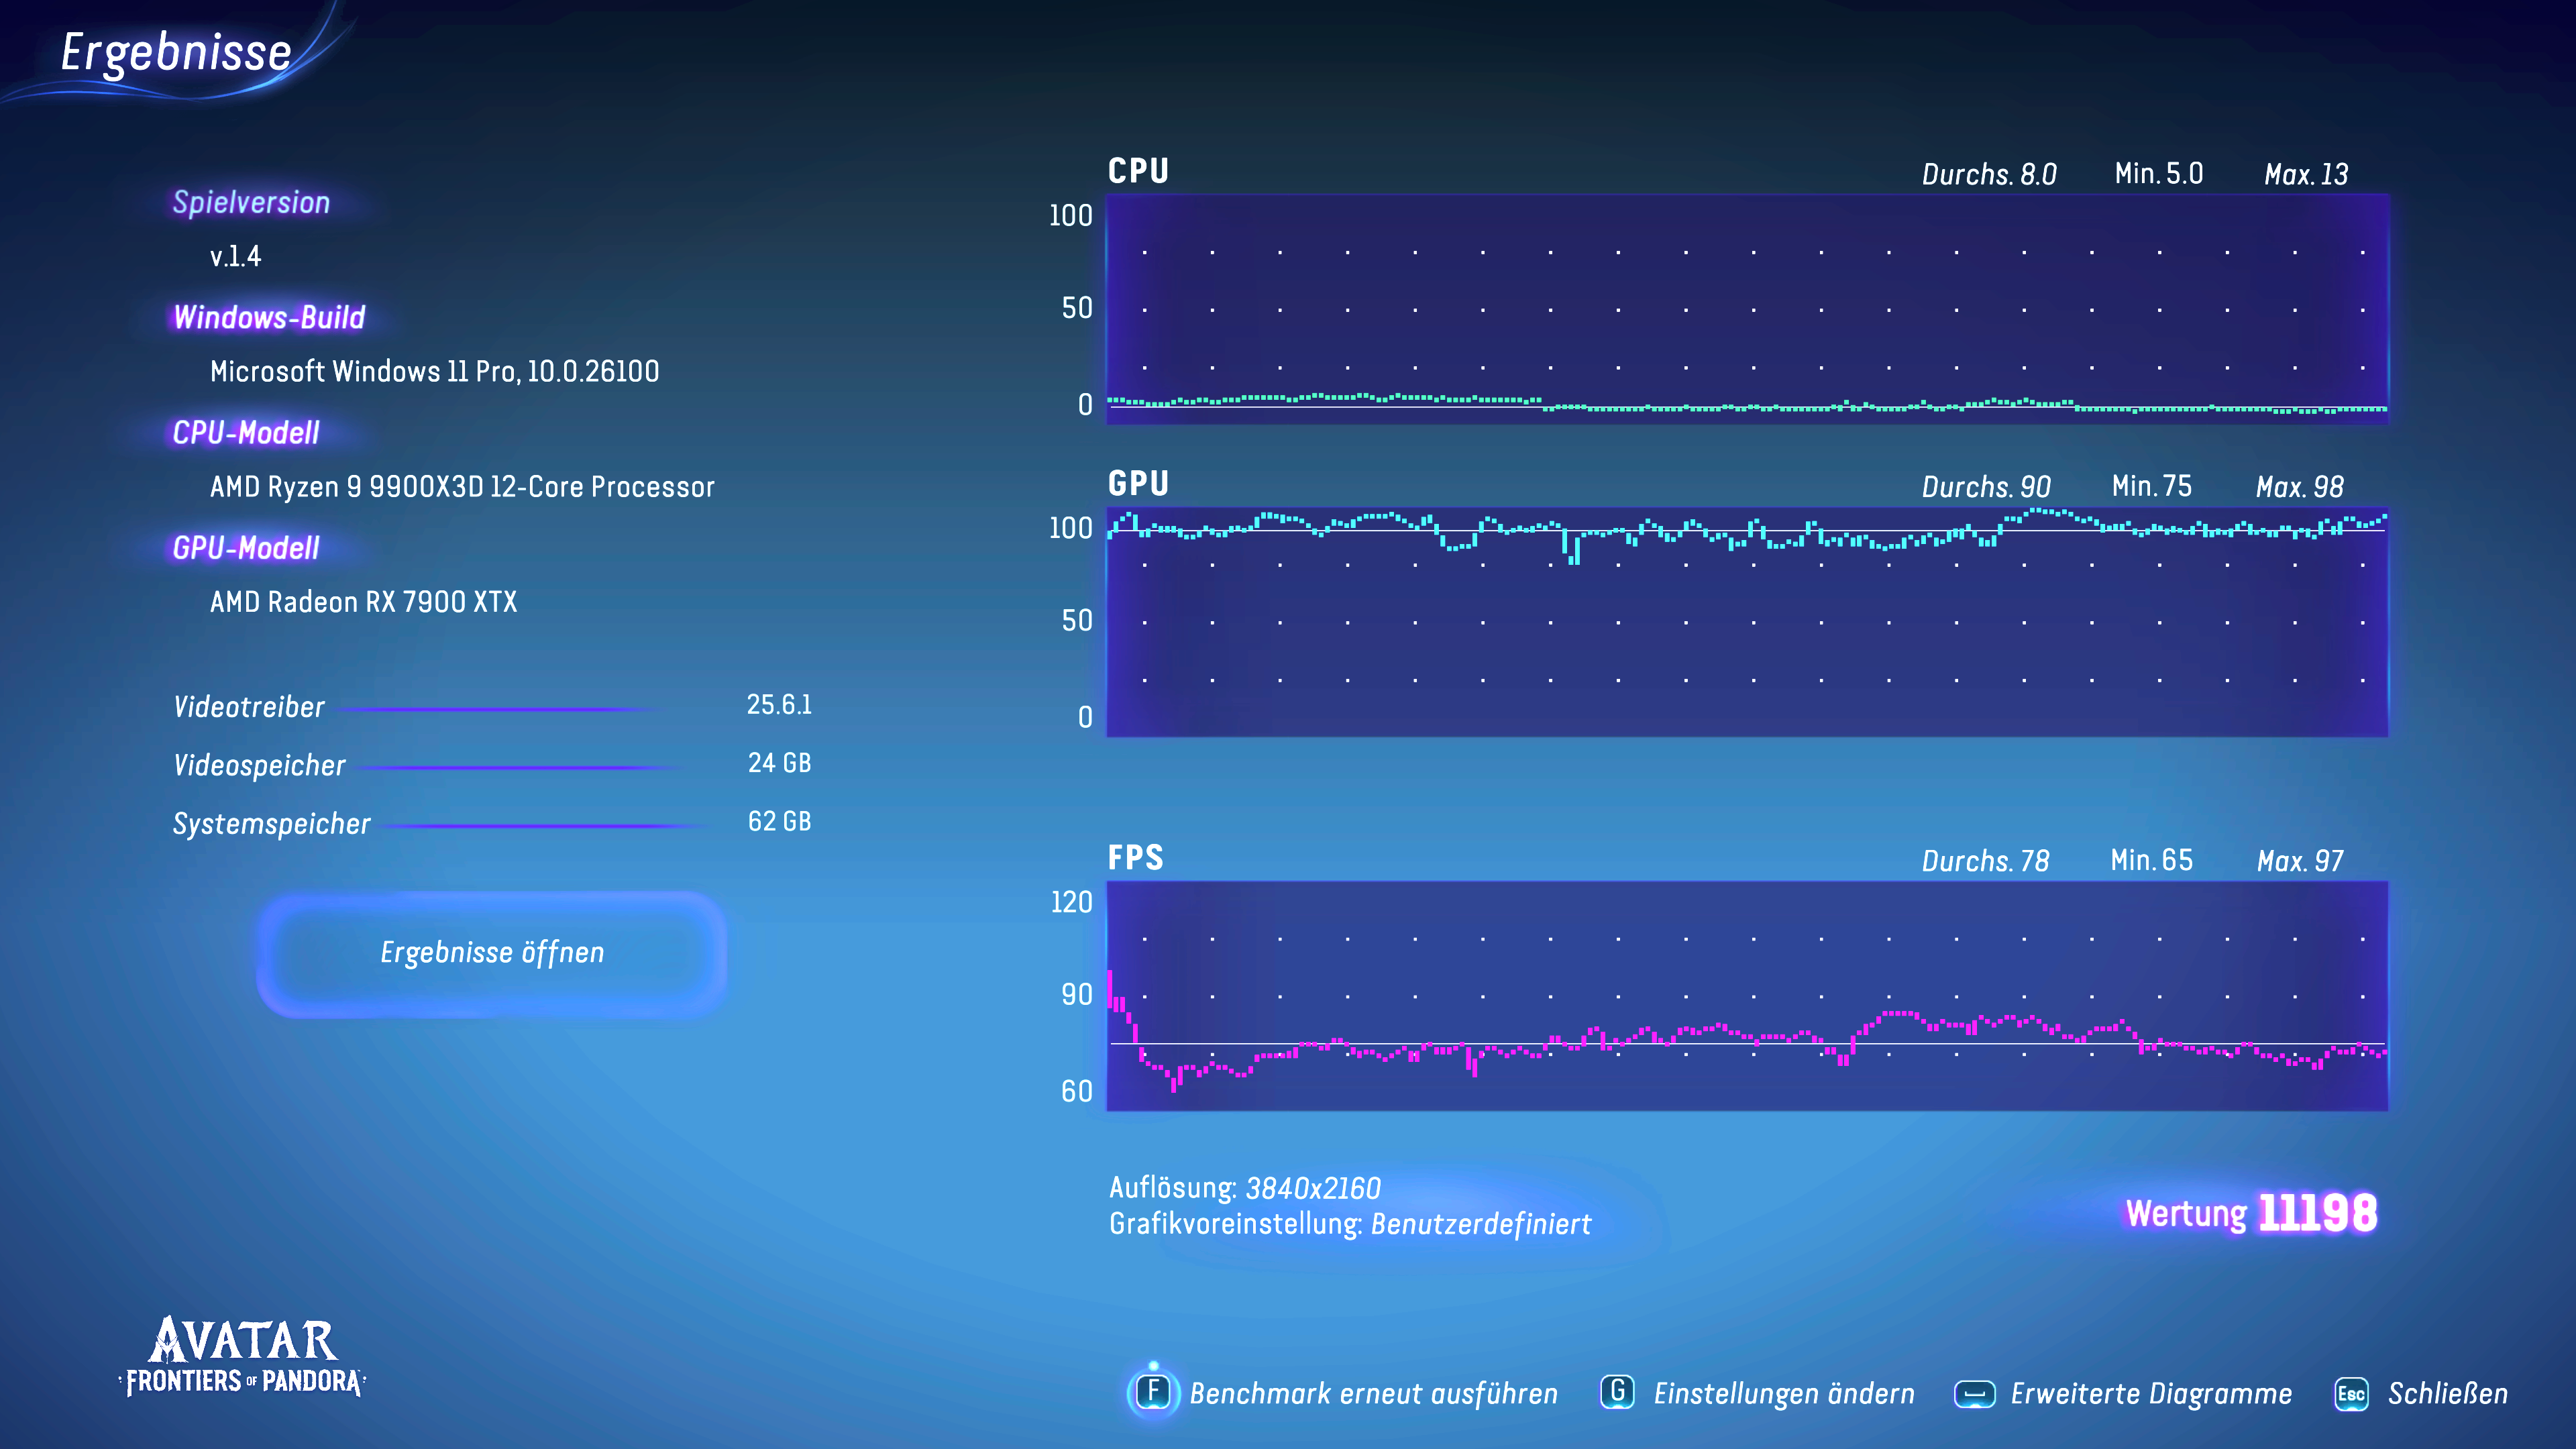Select Benchmark erneut ausführen label
Viewport: 2576px width, 1449px height.
point(1373,1393)
